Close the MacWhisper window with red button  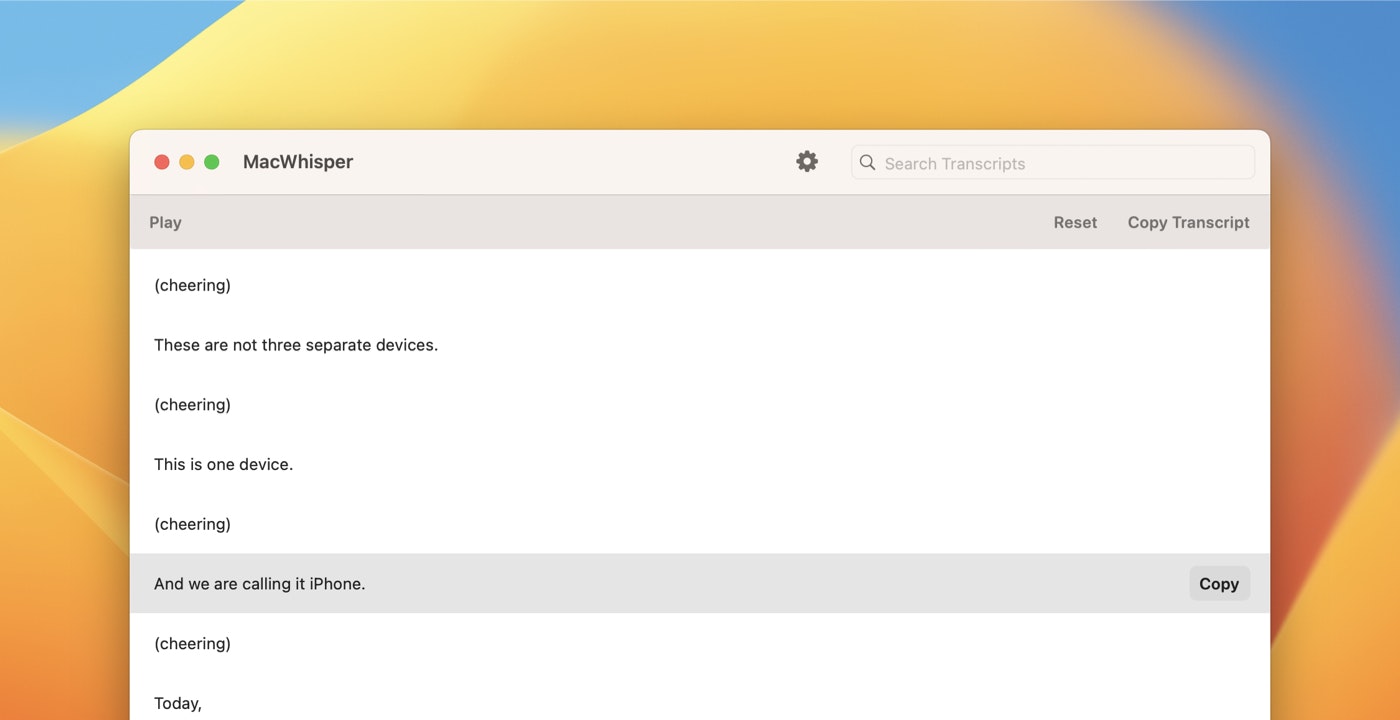coord(162,162)
